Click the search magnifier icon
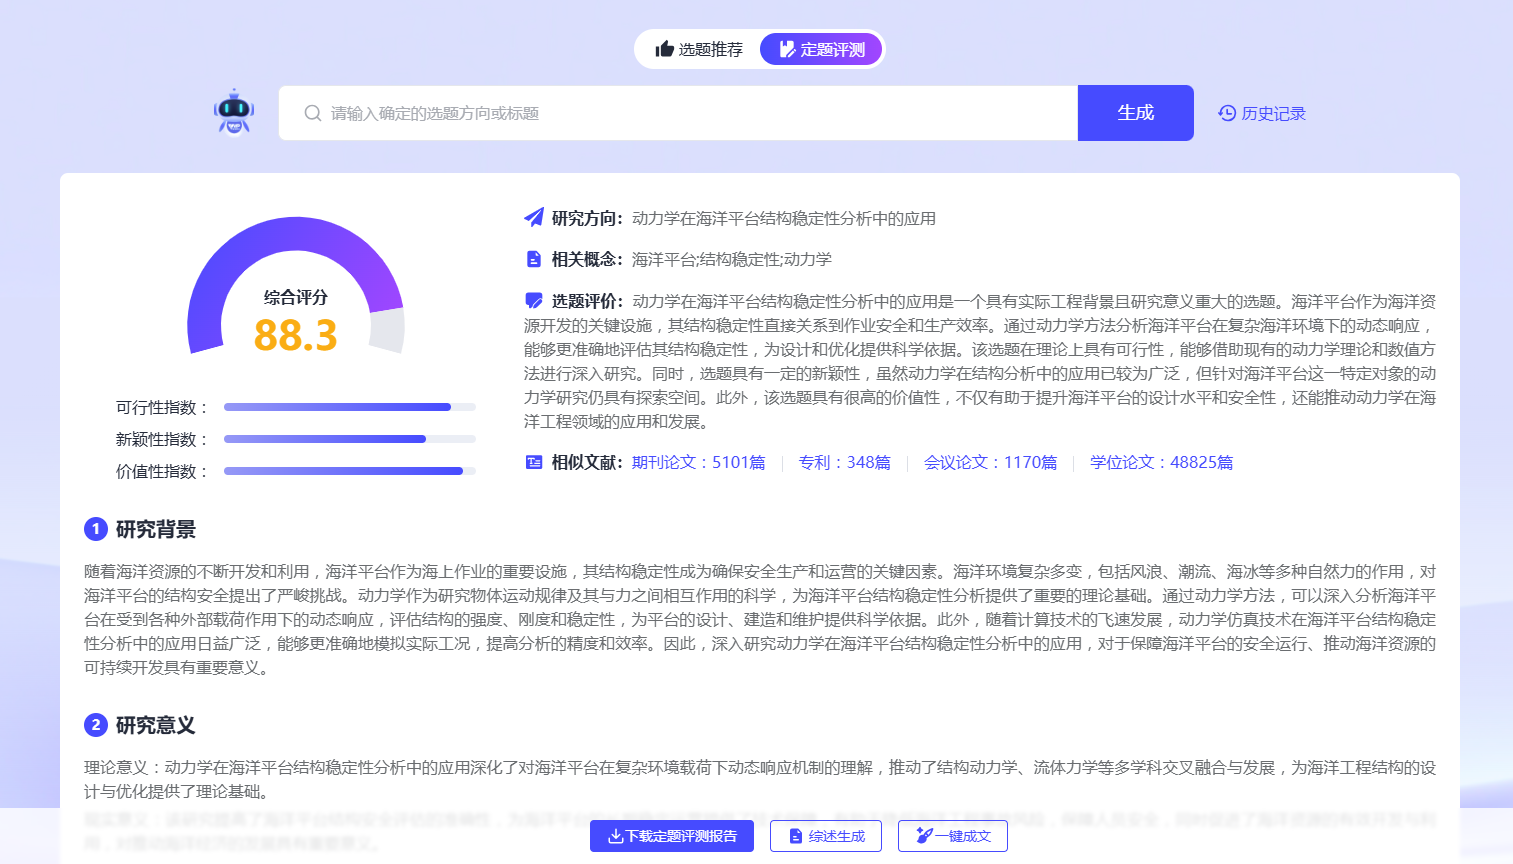This screenshot has height=864, width=1513. [x=313, y=113]
